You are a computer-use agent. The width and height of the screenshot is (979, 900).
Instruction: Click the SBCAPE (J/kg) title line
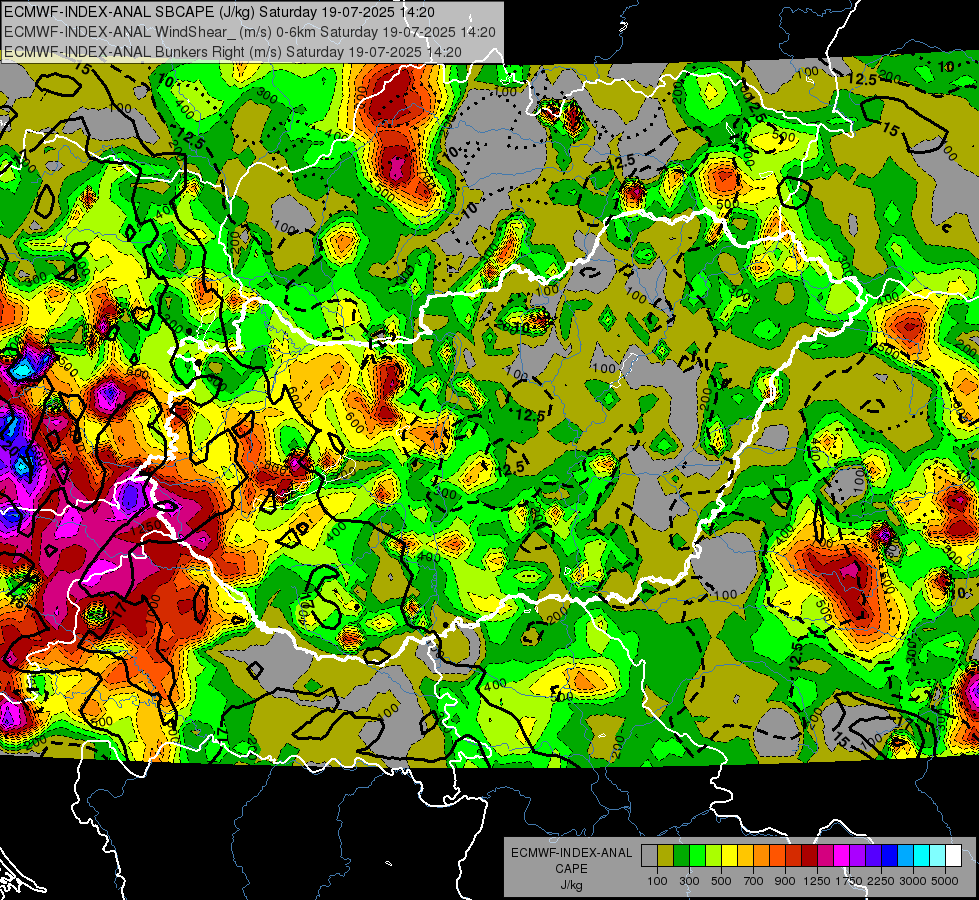(219, 12)
